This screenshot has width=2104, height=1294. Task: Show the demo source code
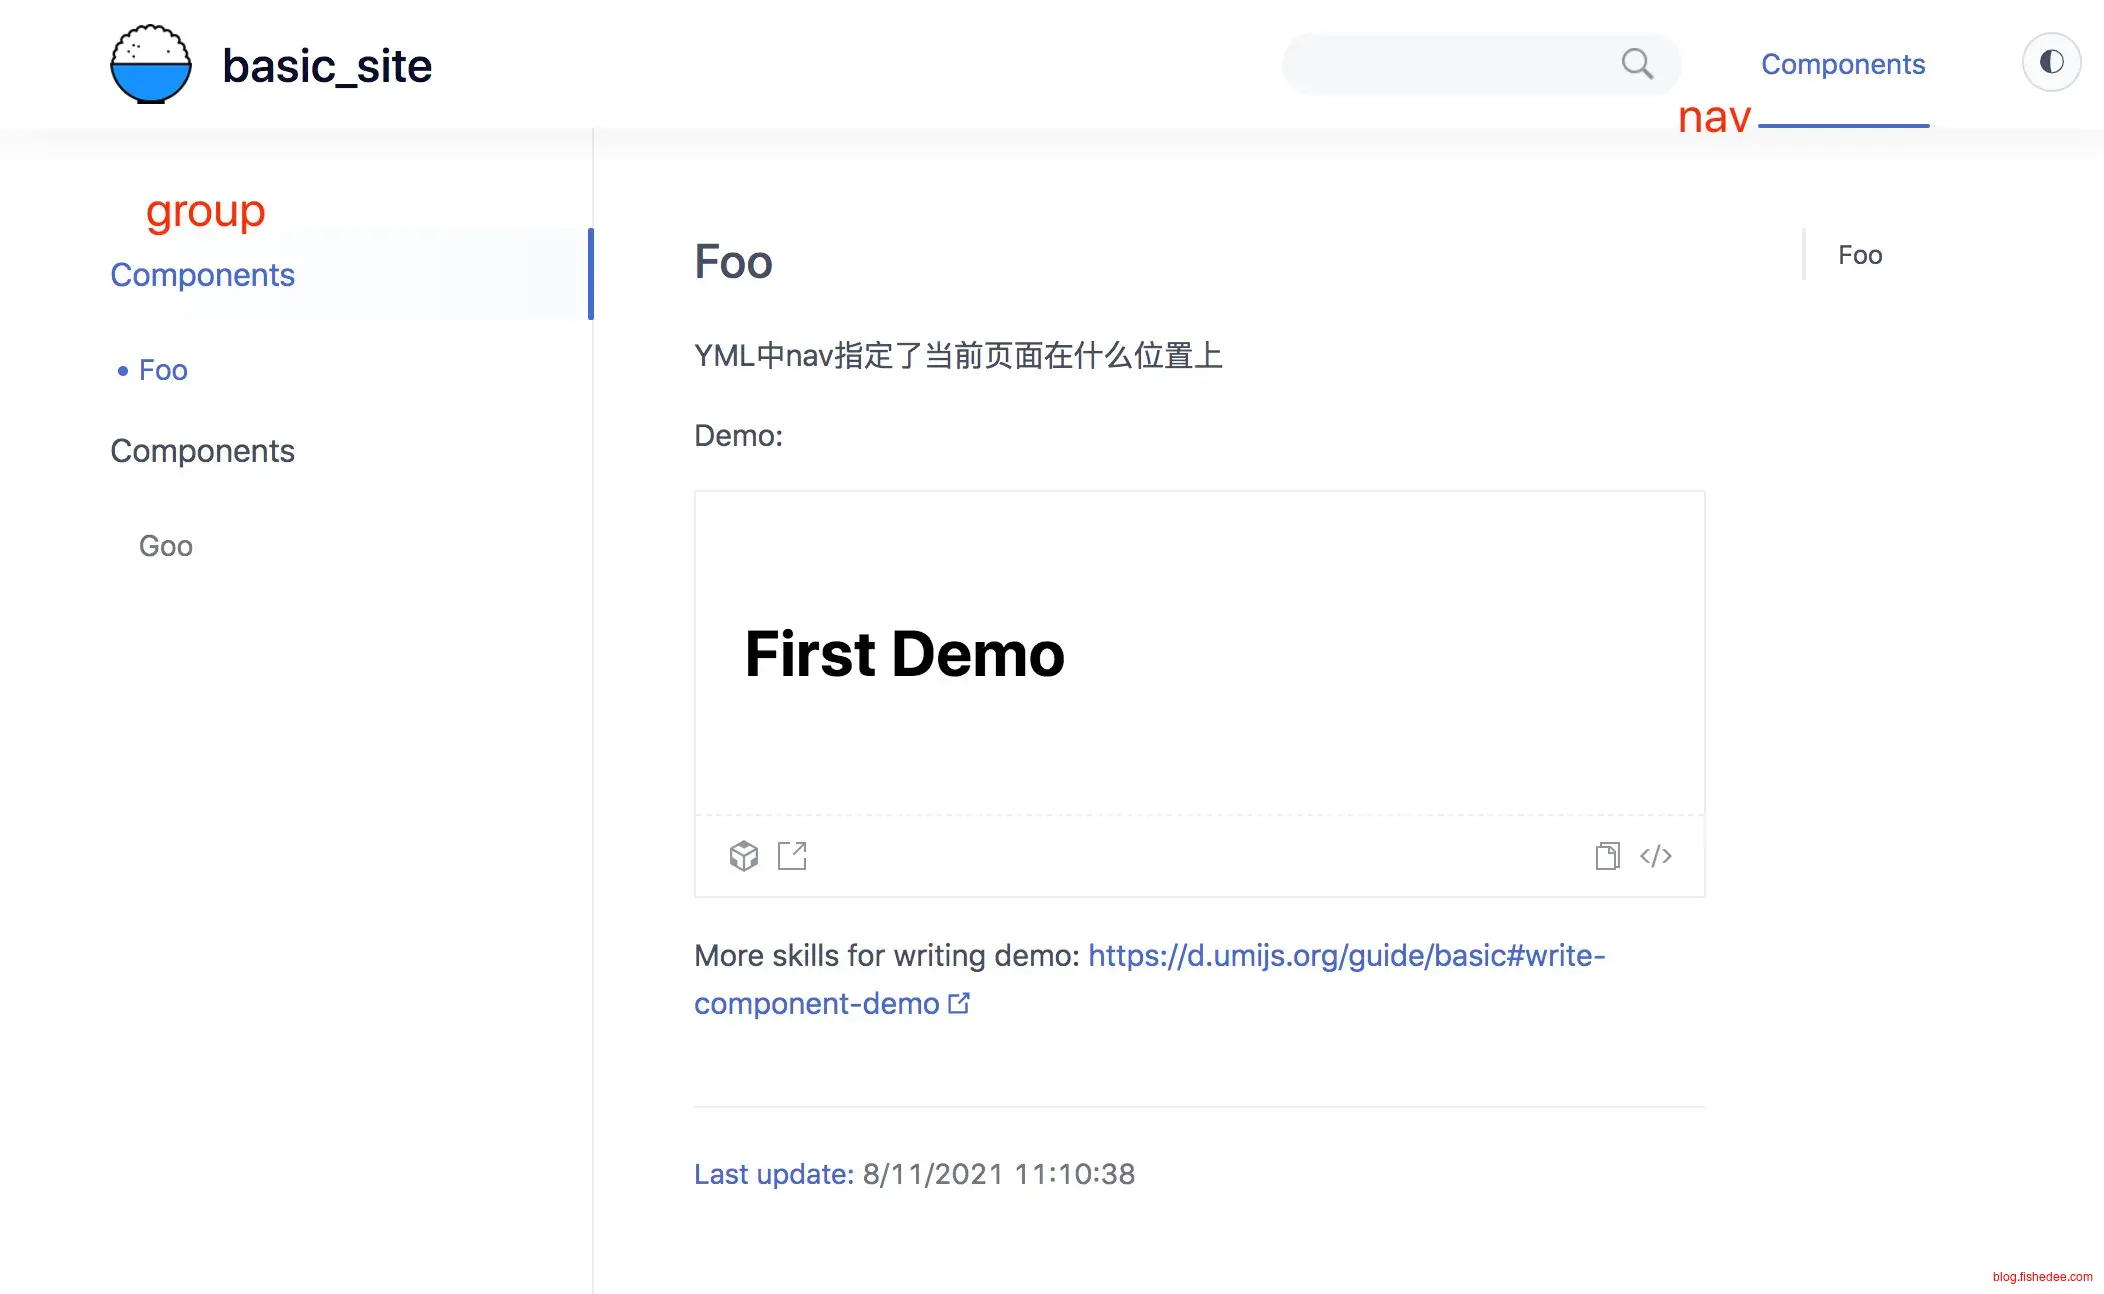(x=1656, y=856)
